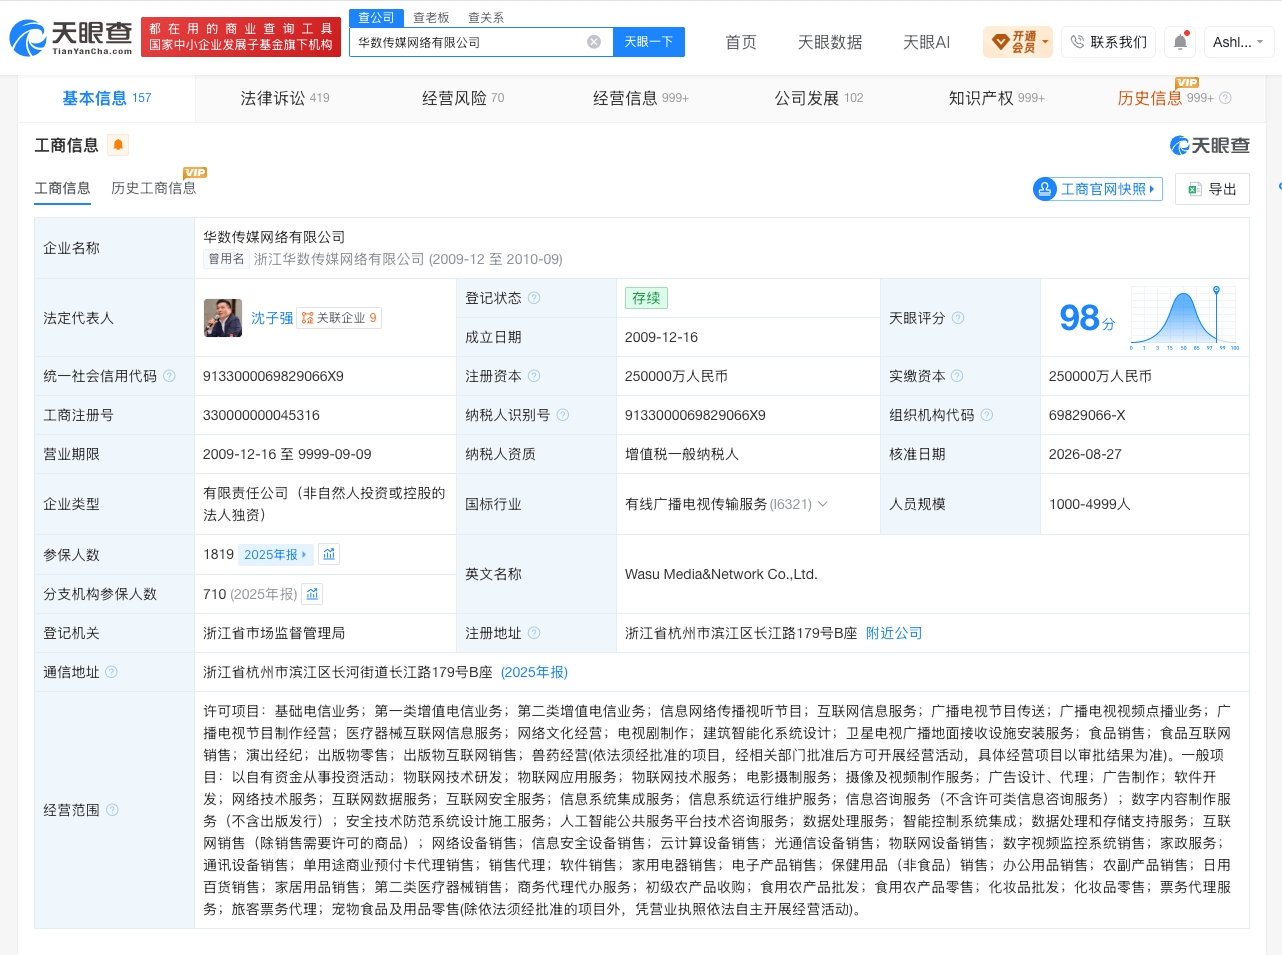This screenshot has width=1282, height=955.
Task: Click the 登记机关 value 浙江省市场监督管理局
Action: point(274,633)
